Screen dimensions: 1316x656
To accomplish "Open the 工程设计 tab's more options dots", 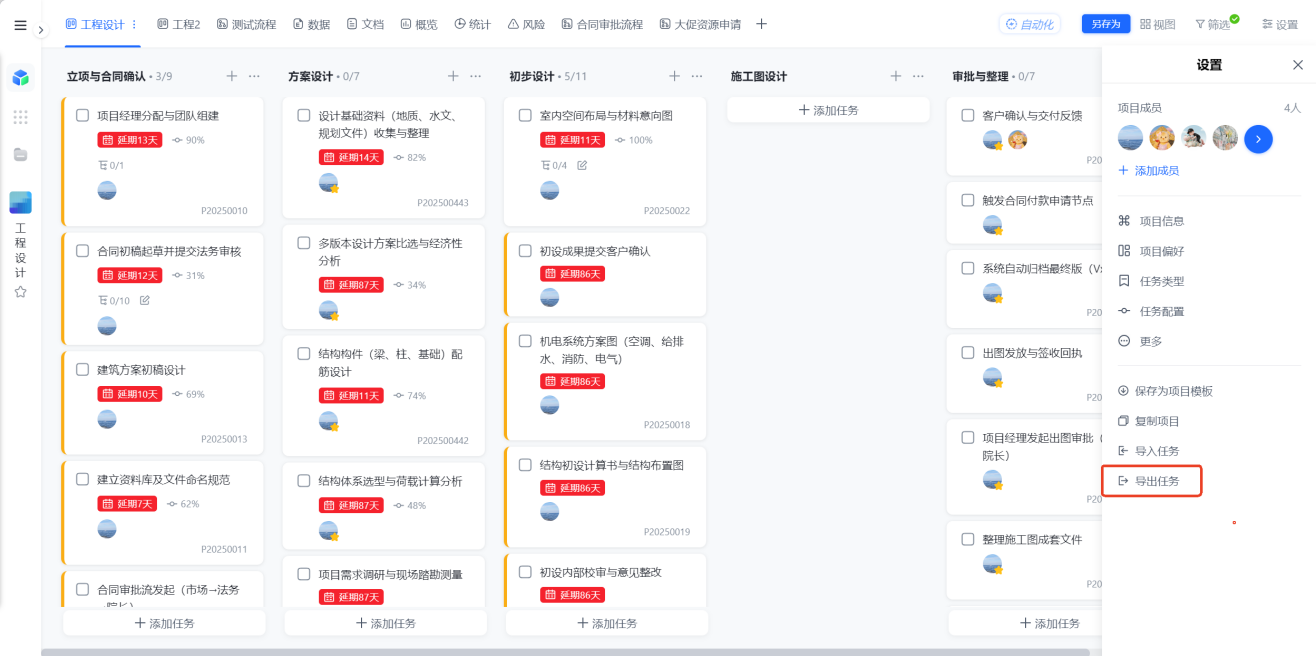I will (135, 24).
